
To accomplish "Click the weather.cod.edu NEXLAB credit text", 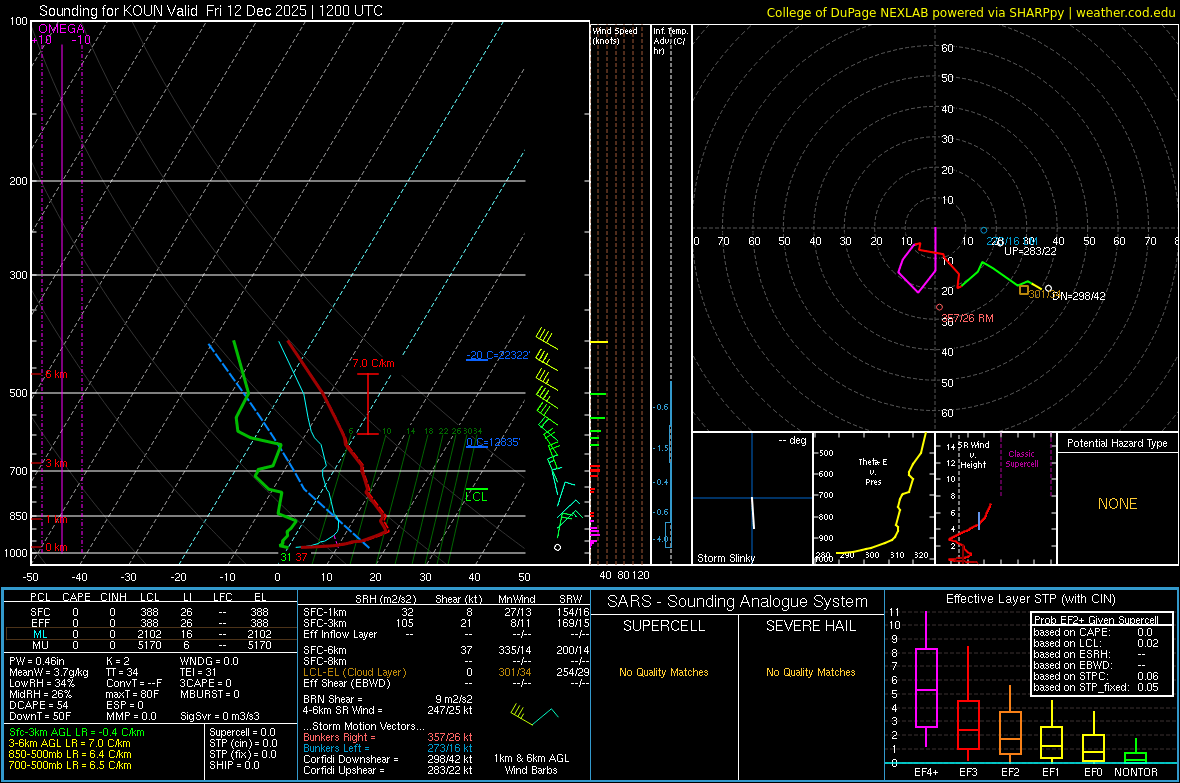I will pyautogui.click(x=970, y=12).
